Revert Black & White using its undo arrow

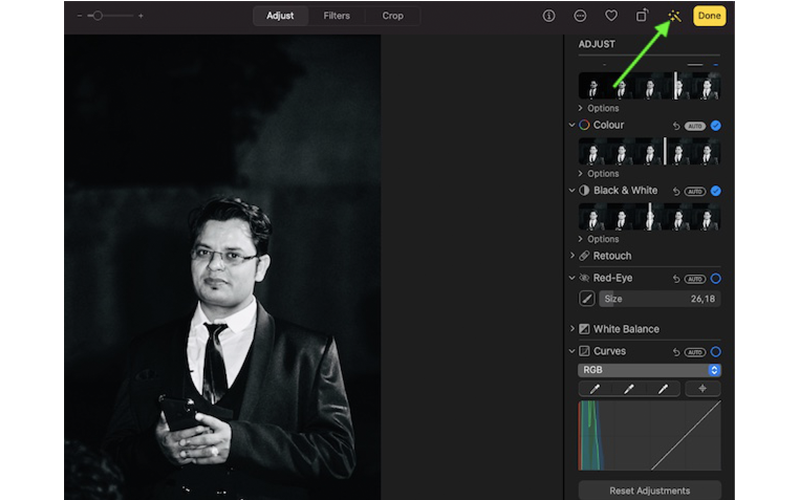[x=676, y=191]
